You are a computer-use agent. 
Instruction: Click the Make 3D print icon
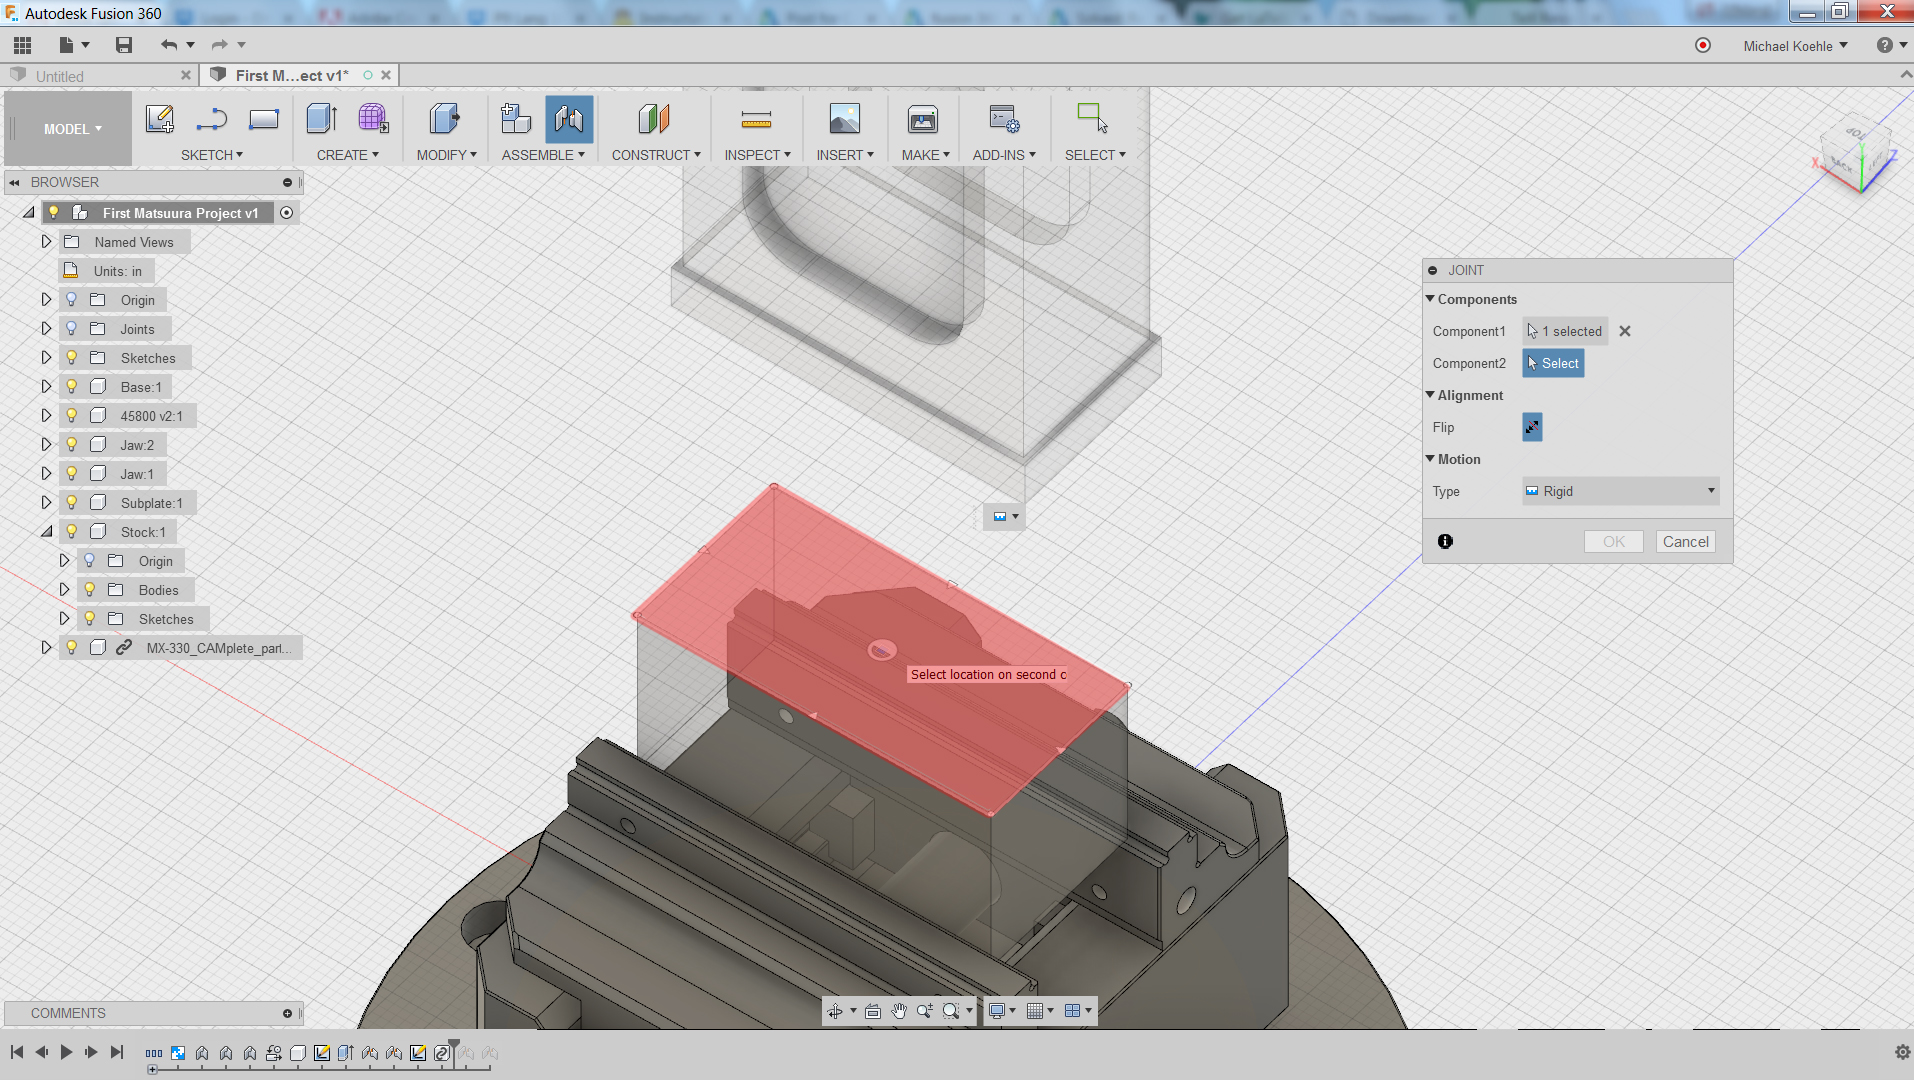pyautogui.click(x=923, y=119)
